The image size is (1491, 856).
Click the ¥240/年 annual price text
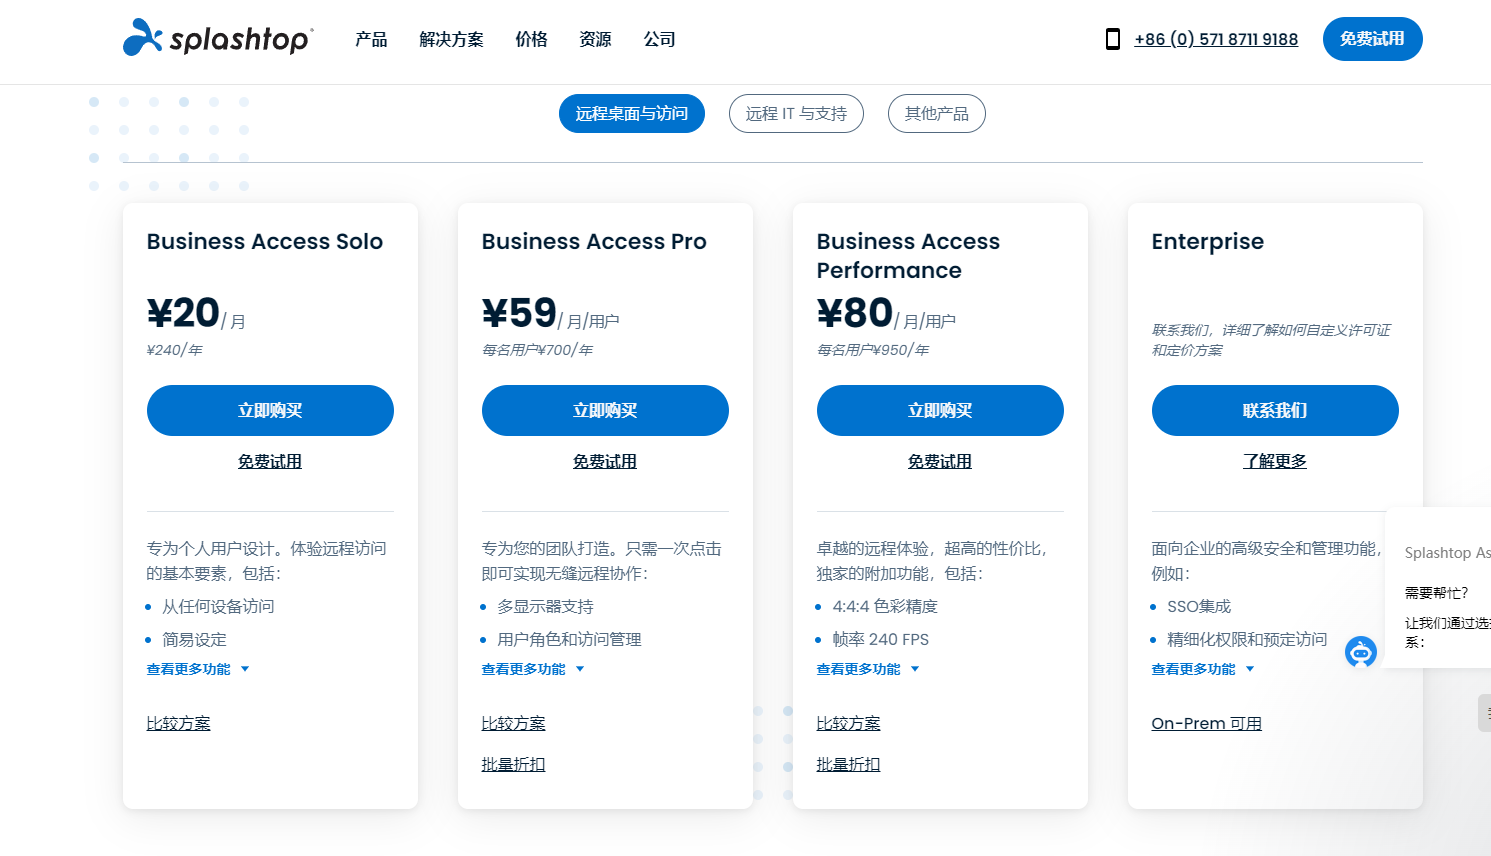tap(175, 350)
